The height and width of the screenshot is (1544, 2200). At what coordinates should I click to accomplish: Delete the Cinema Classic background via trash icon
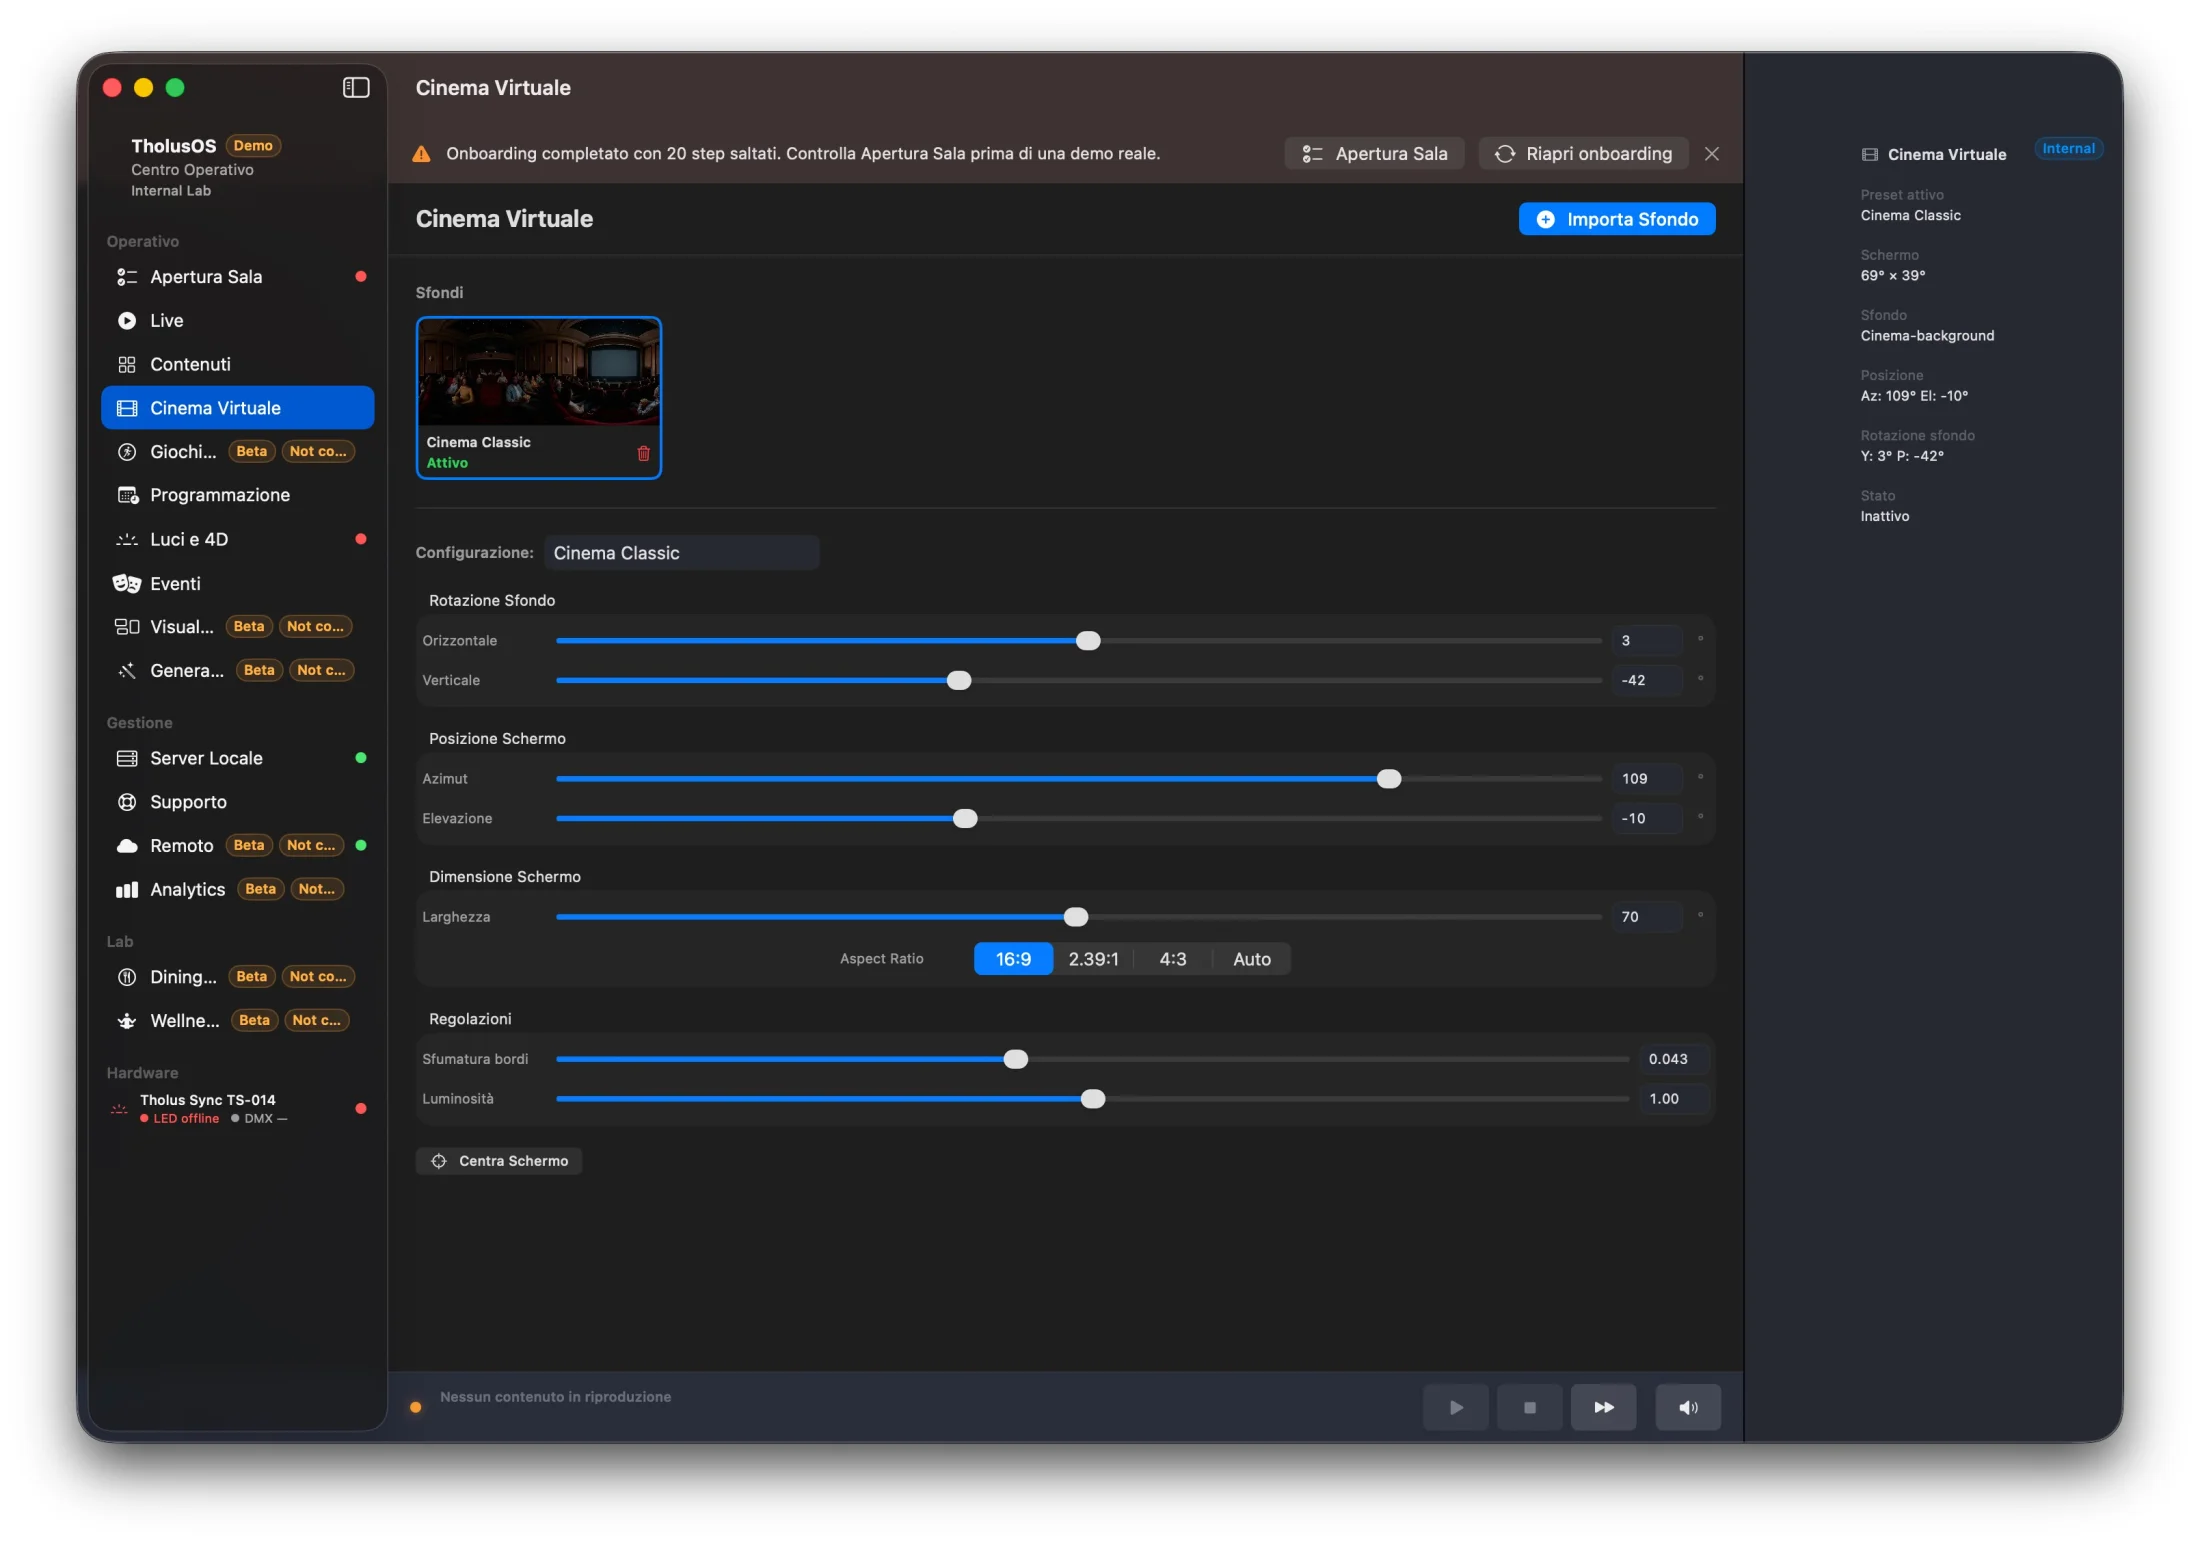pyautogui.click(x=643, y=453)
